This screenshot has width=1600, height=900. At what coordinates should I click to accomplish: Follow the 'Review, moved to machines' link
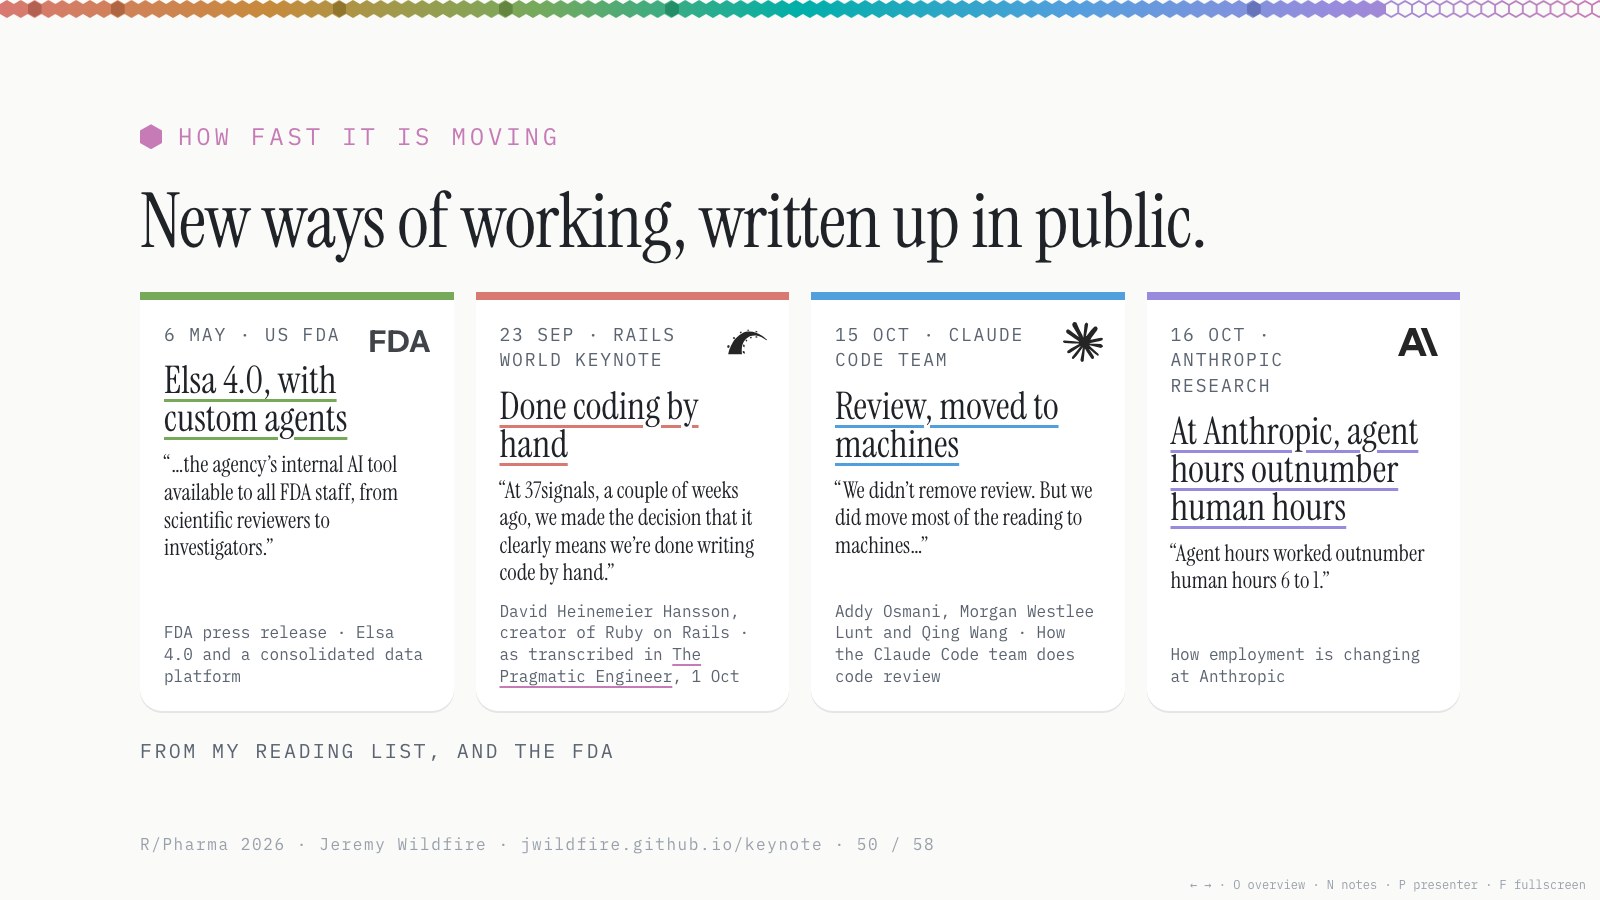coord(947,426)
